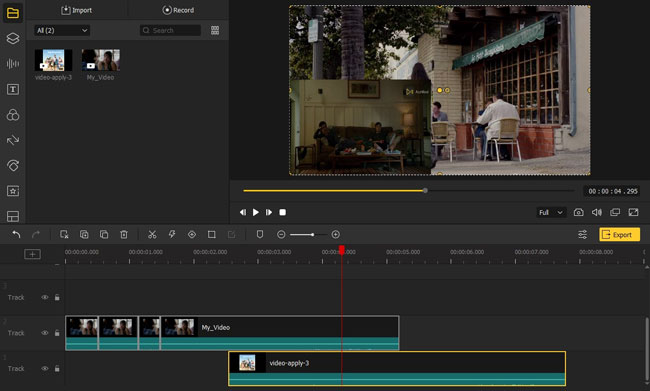Export the project
This screenshot has width=650, height=391.
click(619, 235)
